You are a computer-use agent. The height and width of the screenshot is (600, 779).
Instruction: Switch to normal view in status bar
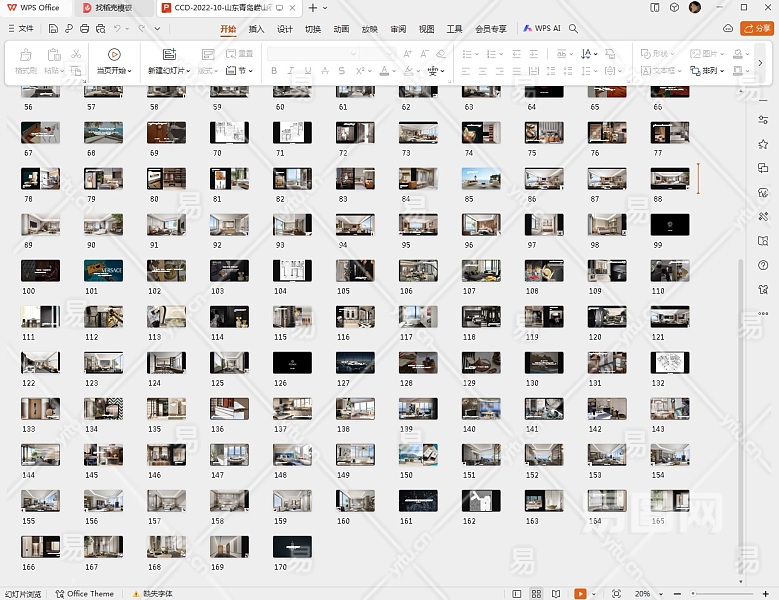(519, 593)
